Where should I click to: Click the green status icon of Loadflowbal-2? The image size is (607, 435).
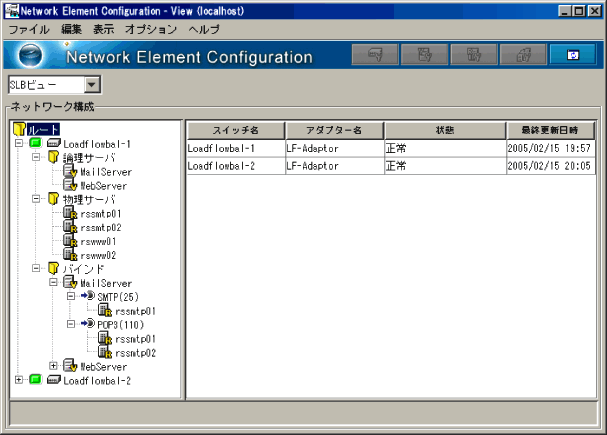click(34, 381)
